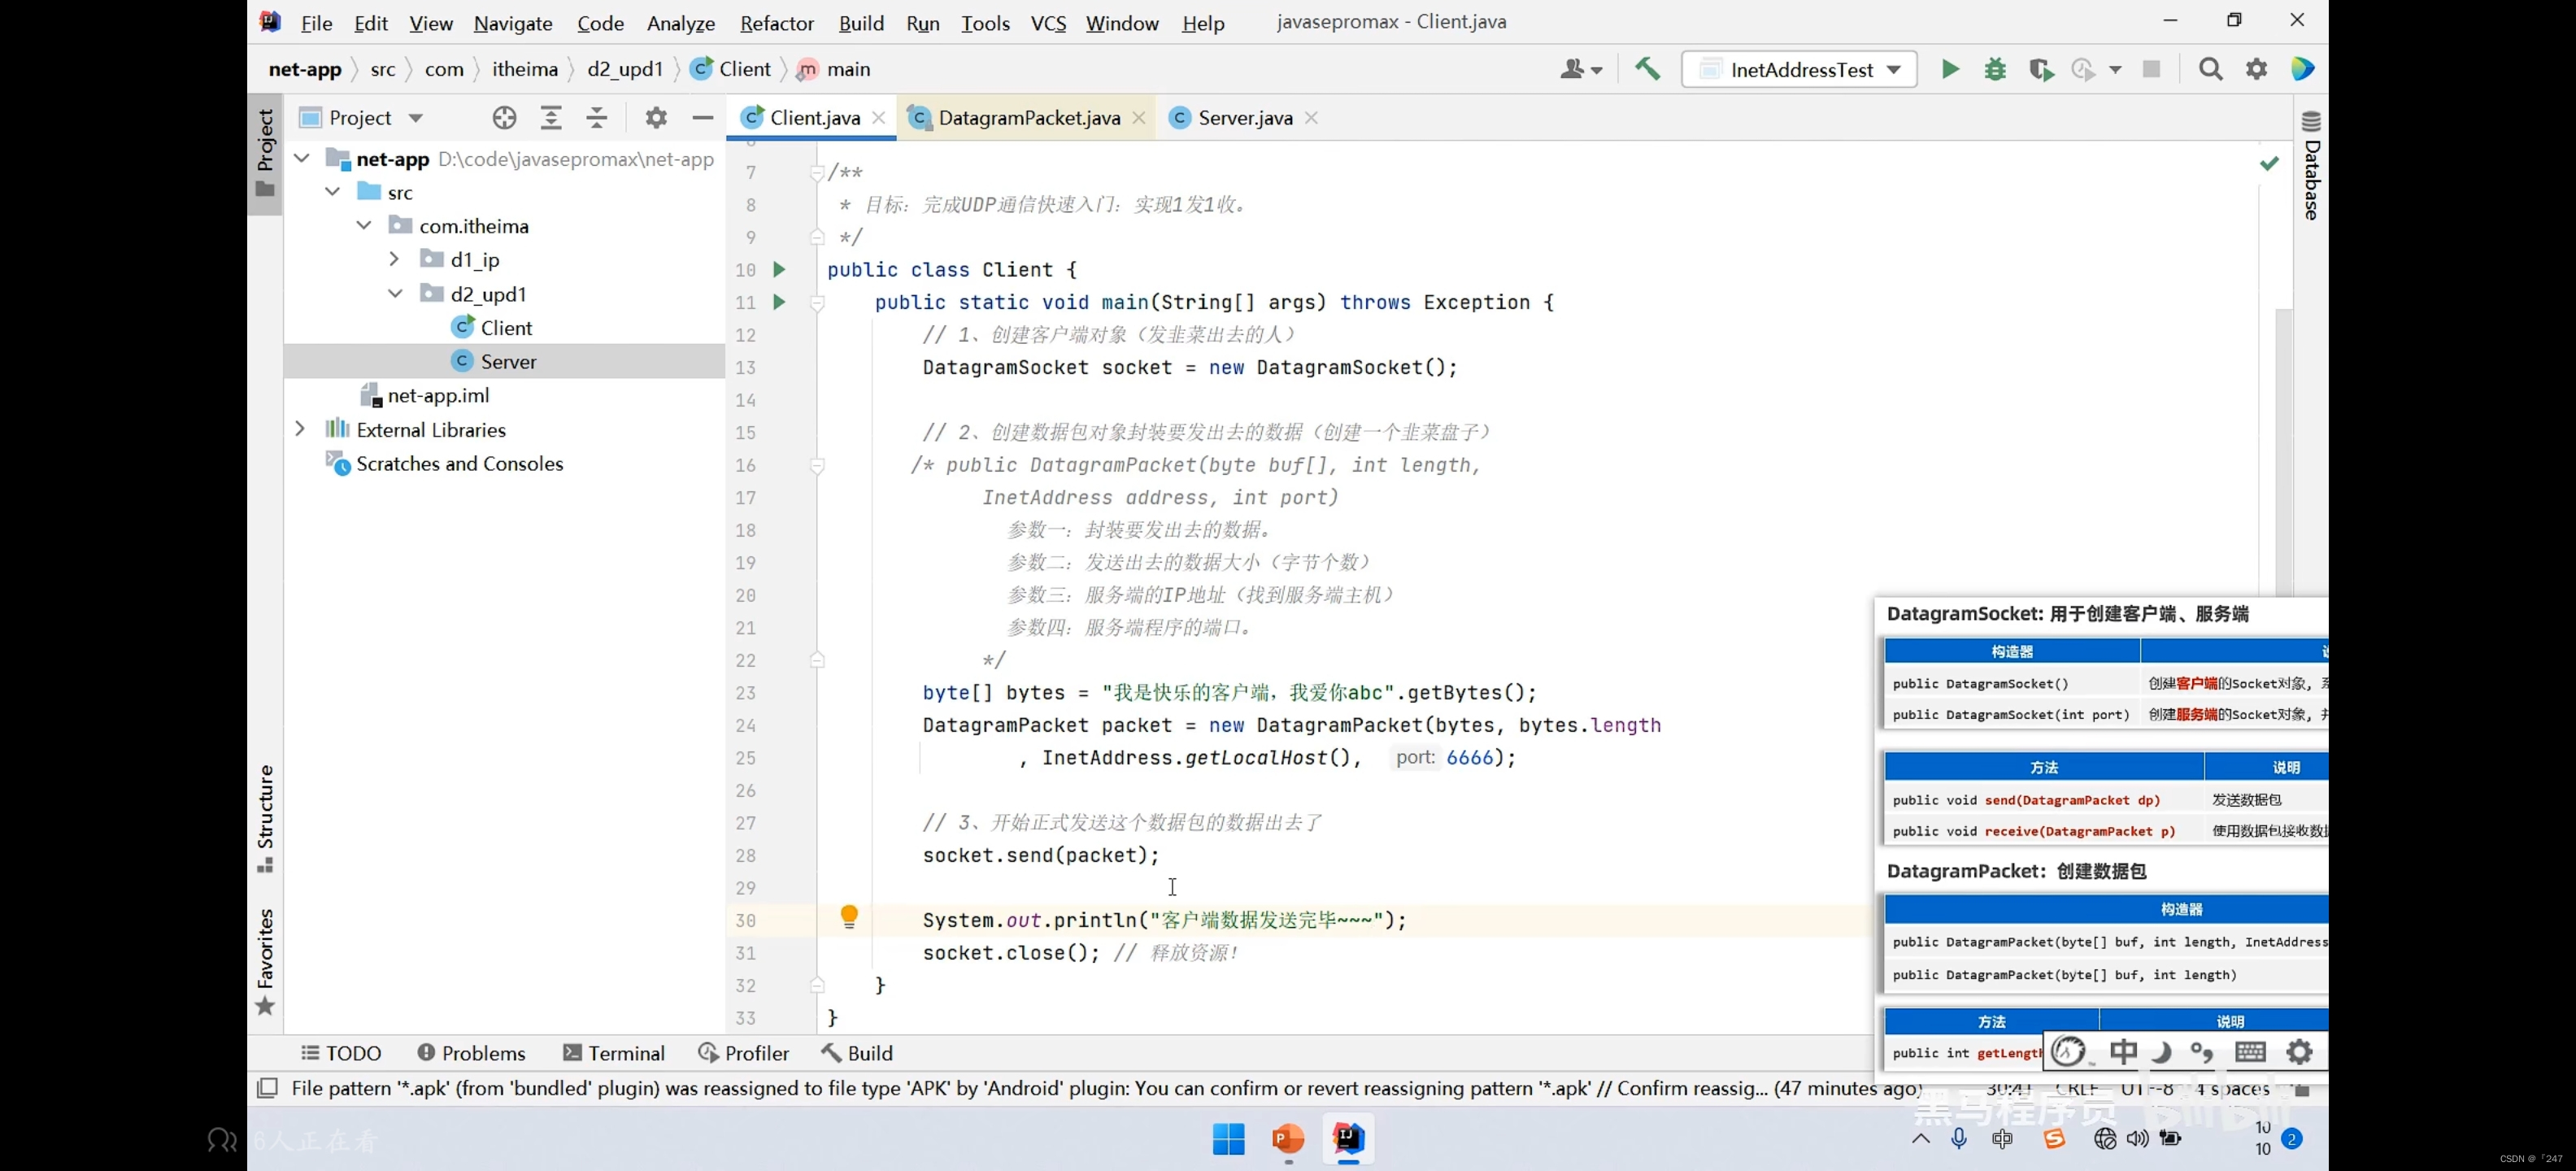Click the Debug bug icon
The image size is (2576, 1171).
click(1993, 69)
